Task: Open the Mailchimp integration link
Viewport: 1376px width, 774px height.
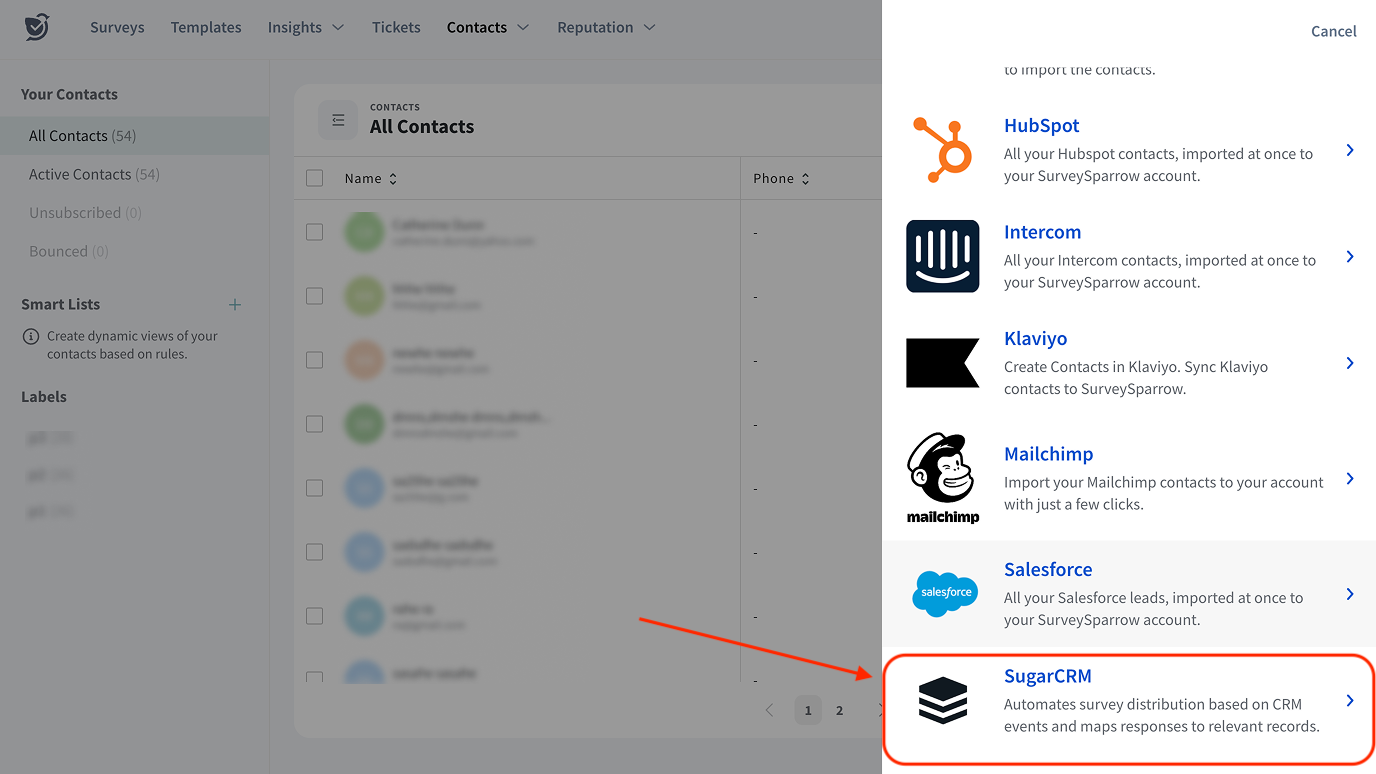Action: pos(1048,454)
